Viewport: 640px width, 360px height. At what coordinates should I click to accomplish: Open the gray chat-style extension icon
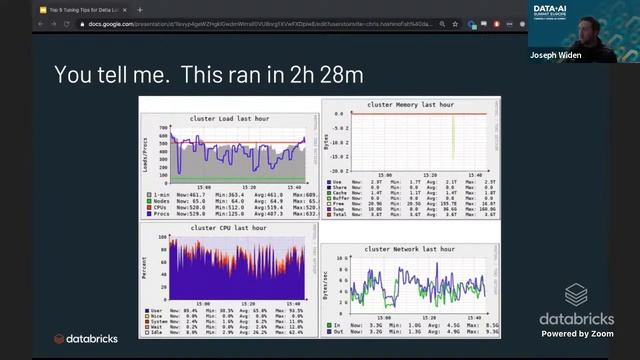coord(484,24)
